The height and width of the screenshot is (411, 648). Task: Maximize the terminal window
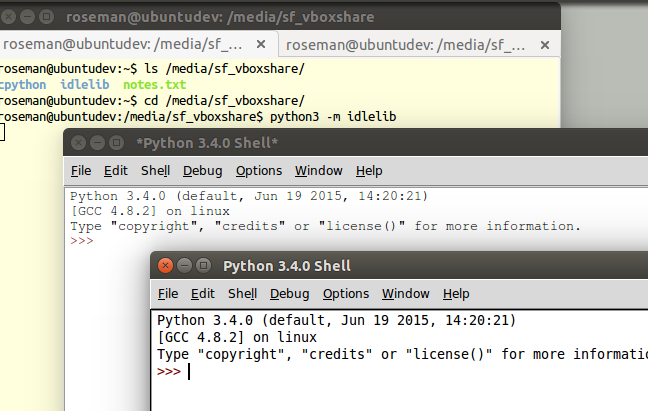pos(46,17)
